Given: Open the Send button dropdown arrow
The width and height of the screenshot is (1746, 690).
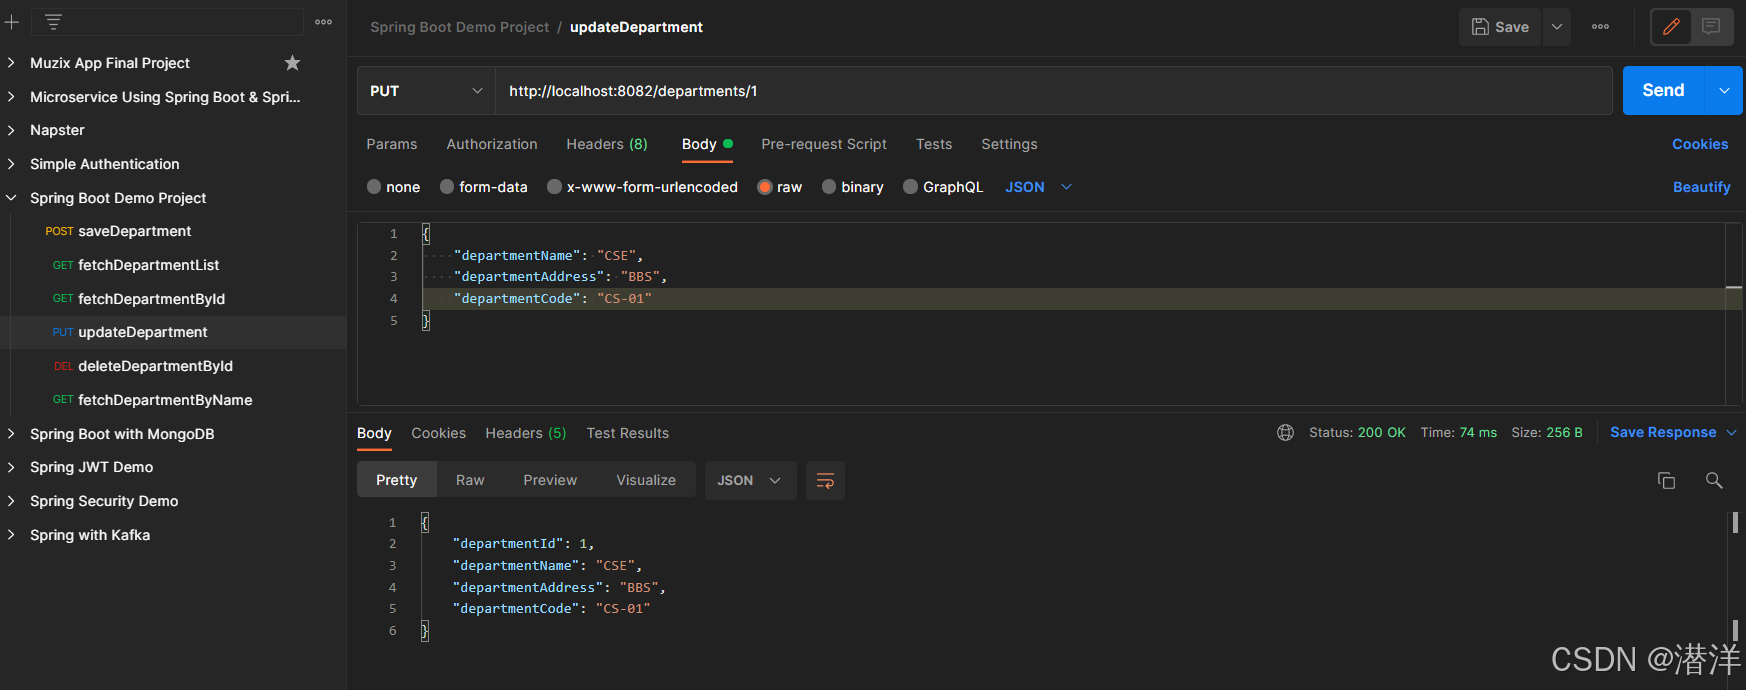Looking at the screenshot, I should (x=1724, y=91).
